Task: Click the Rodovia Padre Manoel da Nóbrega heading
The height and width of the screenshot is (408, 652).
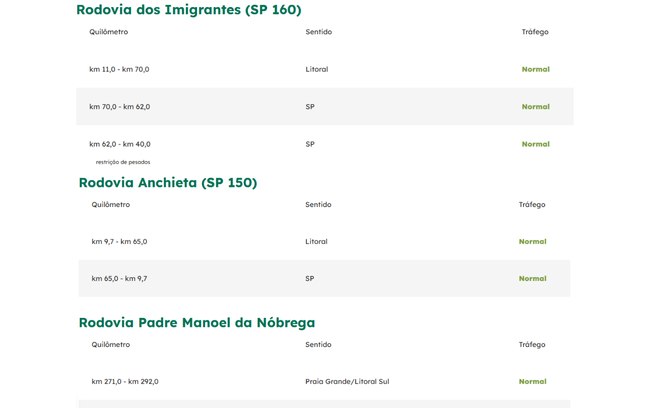Action: click(197, 322)
